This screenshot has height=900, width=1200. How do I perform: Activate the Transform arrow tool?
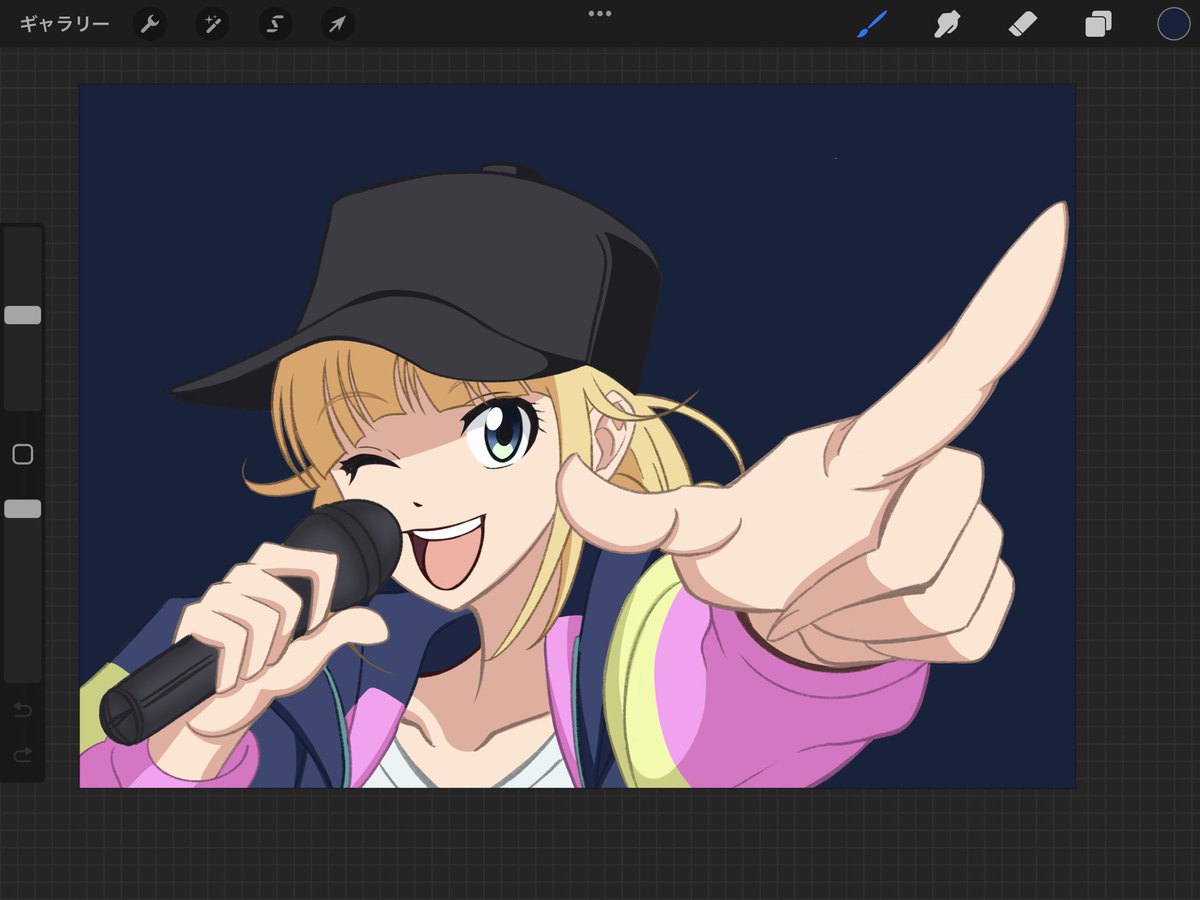point(338,24)
